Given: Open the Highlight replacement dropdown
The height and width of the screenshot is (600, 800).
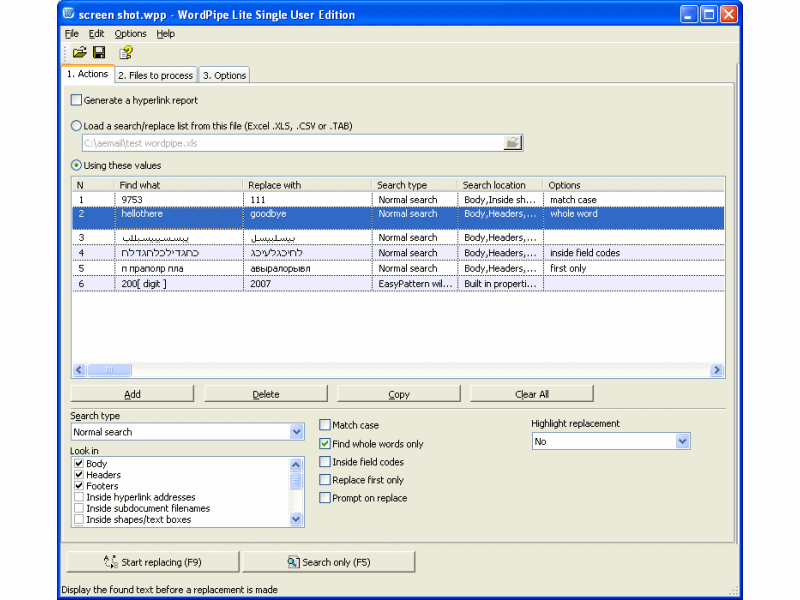Looking at the screenshot, I should tap(682, 441).
